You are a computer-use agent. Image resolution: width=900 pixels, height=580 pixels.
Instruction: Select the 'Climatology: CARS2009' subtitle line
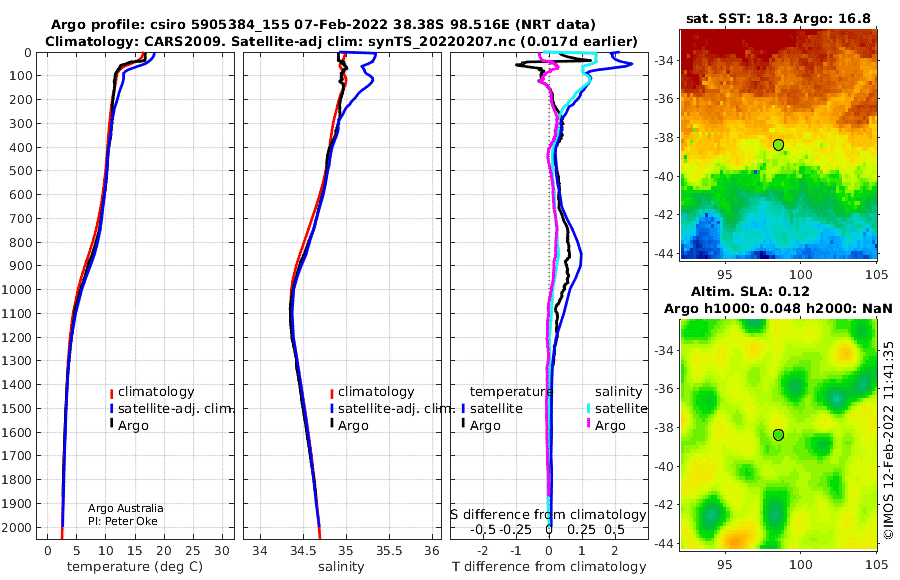341,41
